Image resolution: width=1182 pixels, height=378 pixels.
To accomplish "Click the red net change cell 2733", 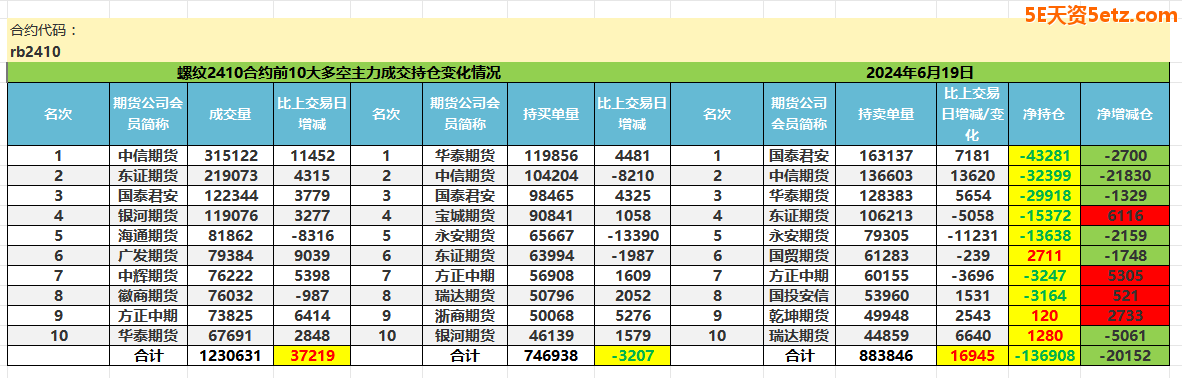I will [x=1125, y=315].
